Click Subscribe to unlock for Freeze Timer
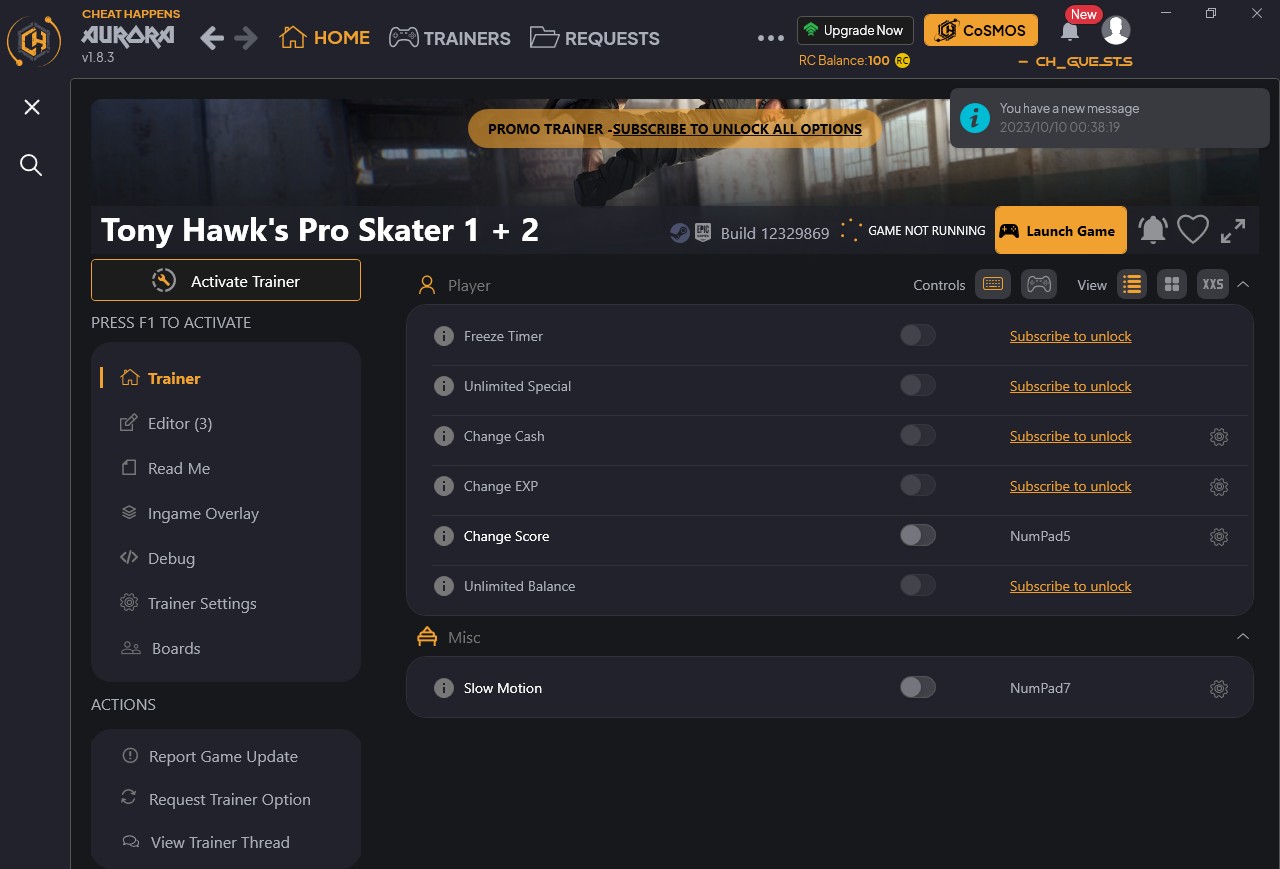This screenshot has height=869, width=1280. pos(1070,336)
